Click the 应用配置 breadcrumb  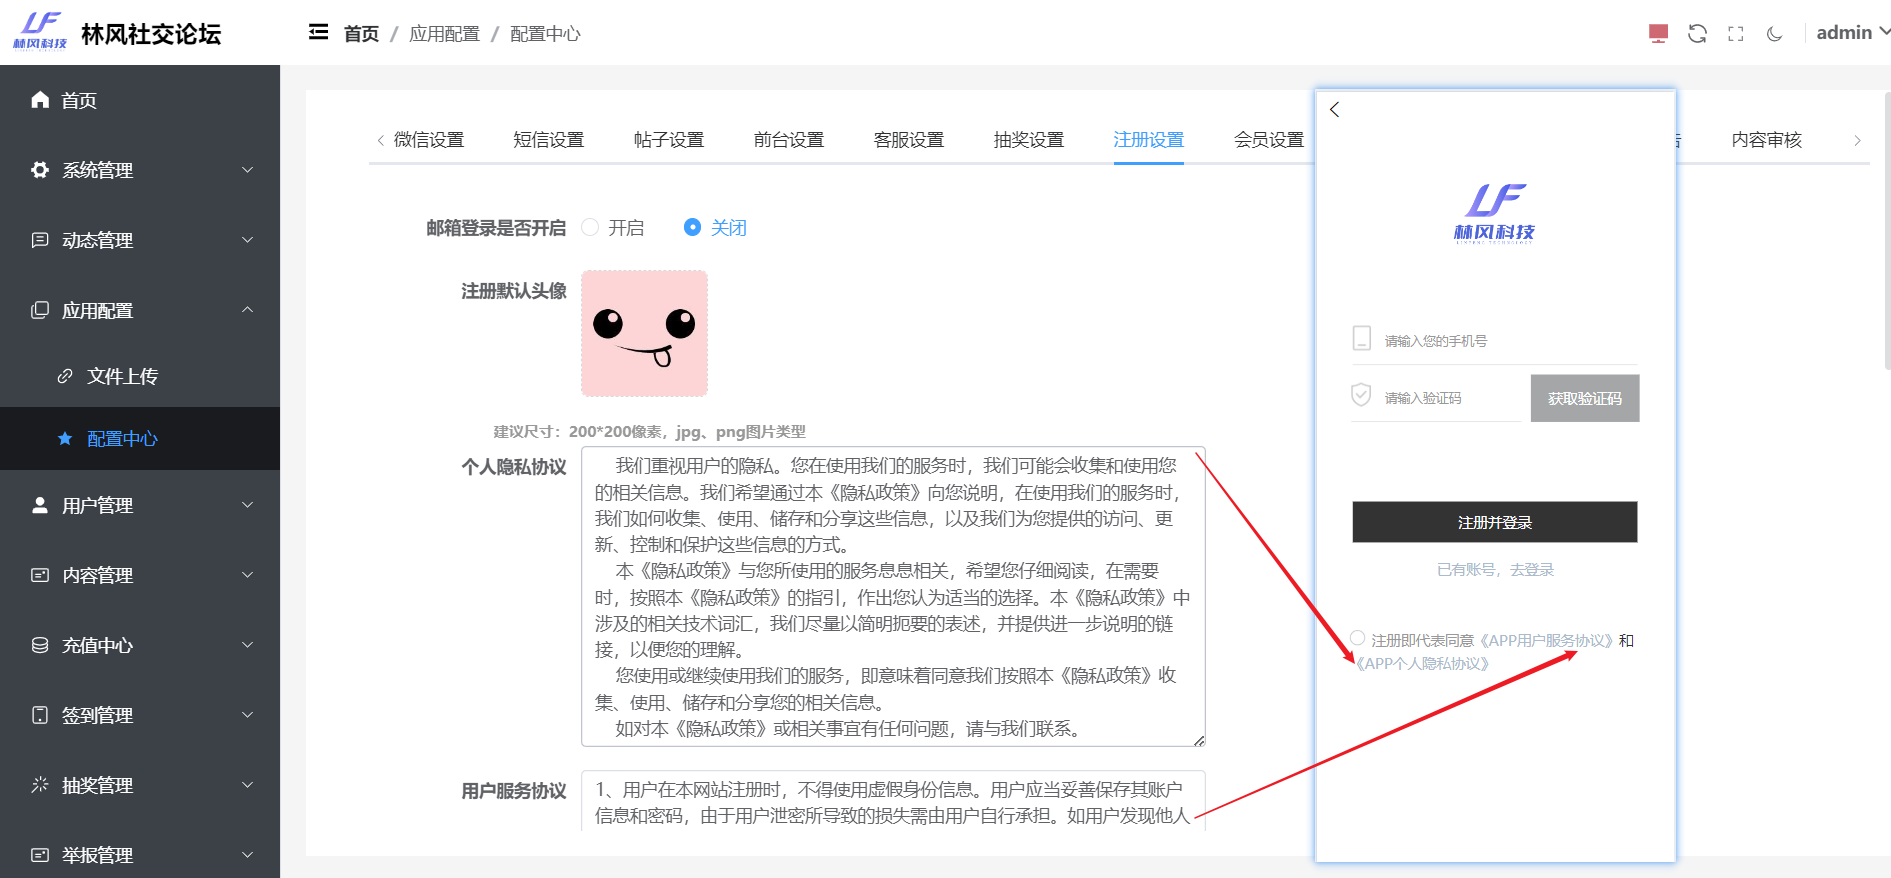click(x=444, y=34)
